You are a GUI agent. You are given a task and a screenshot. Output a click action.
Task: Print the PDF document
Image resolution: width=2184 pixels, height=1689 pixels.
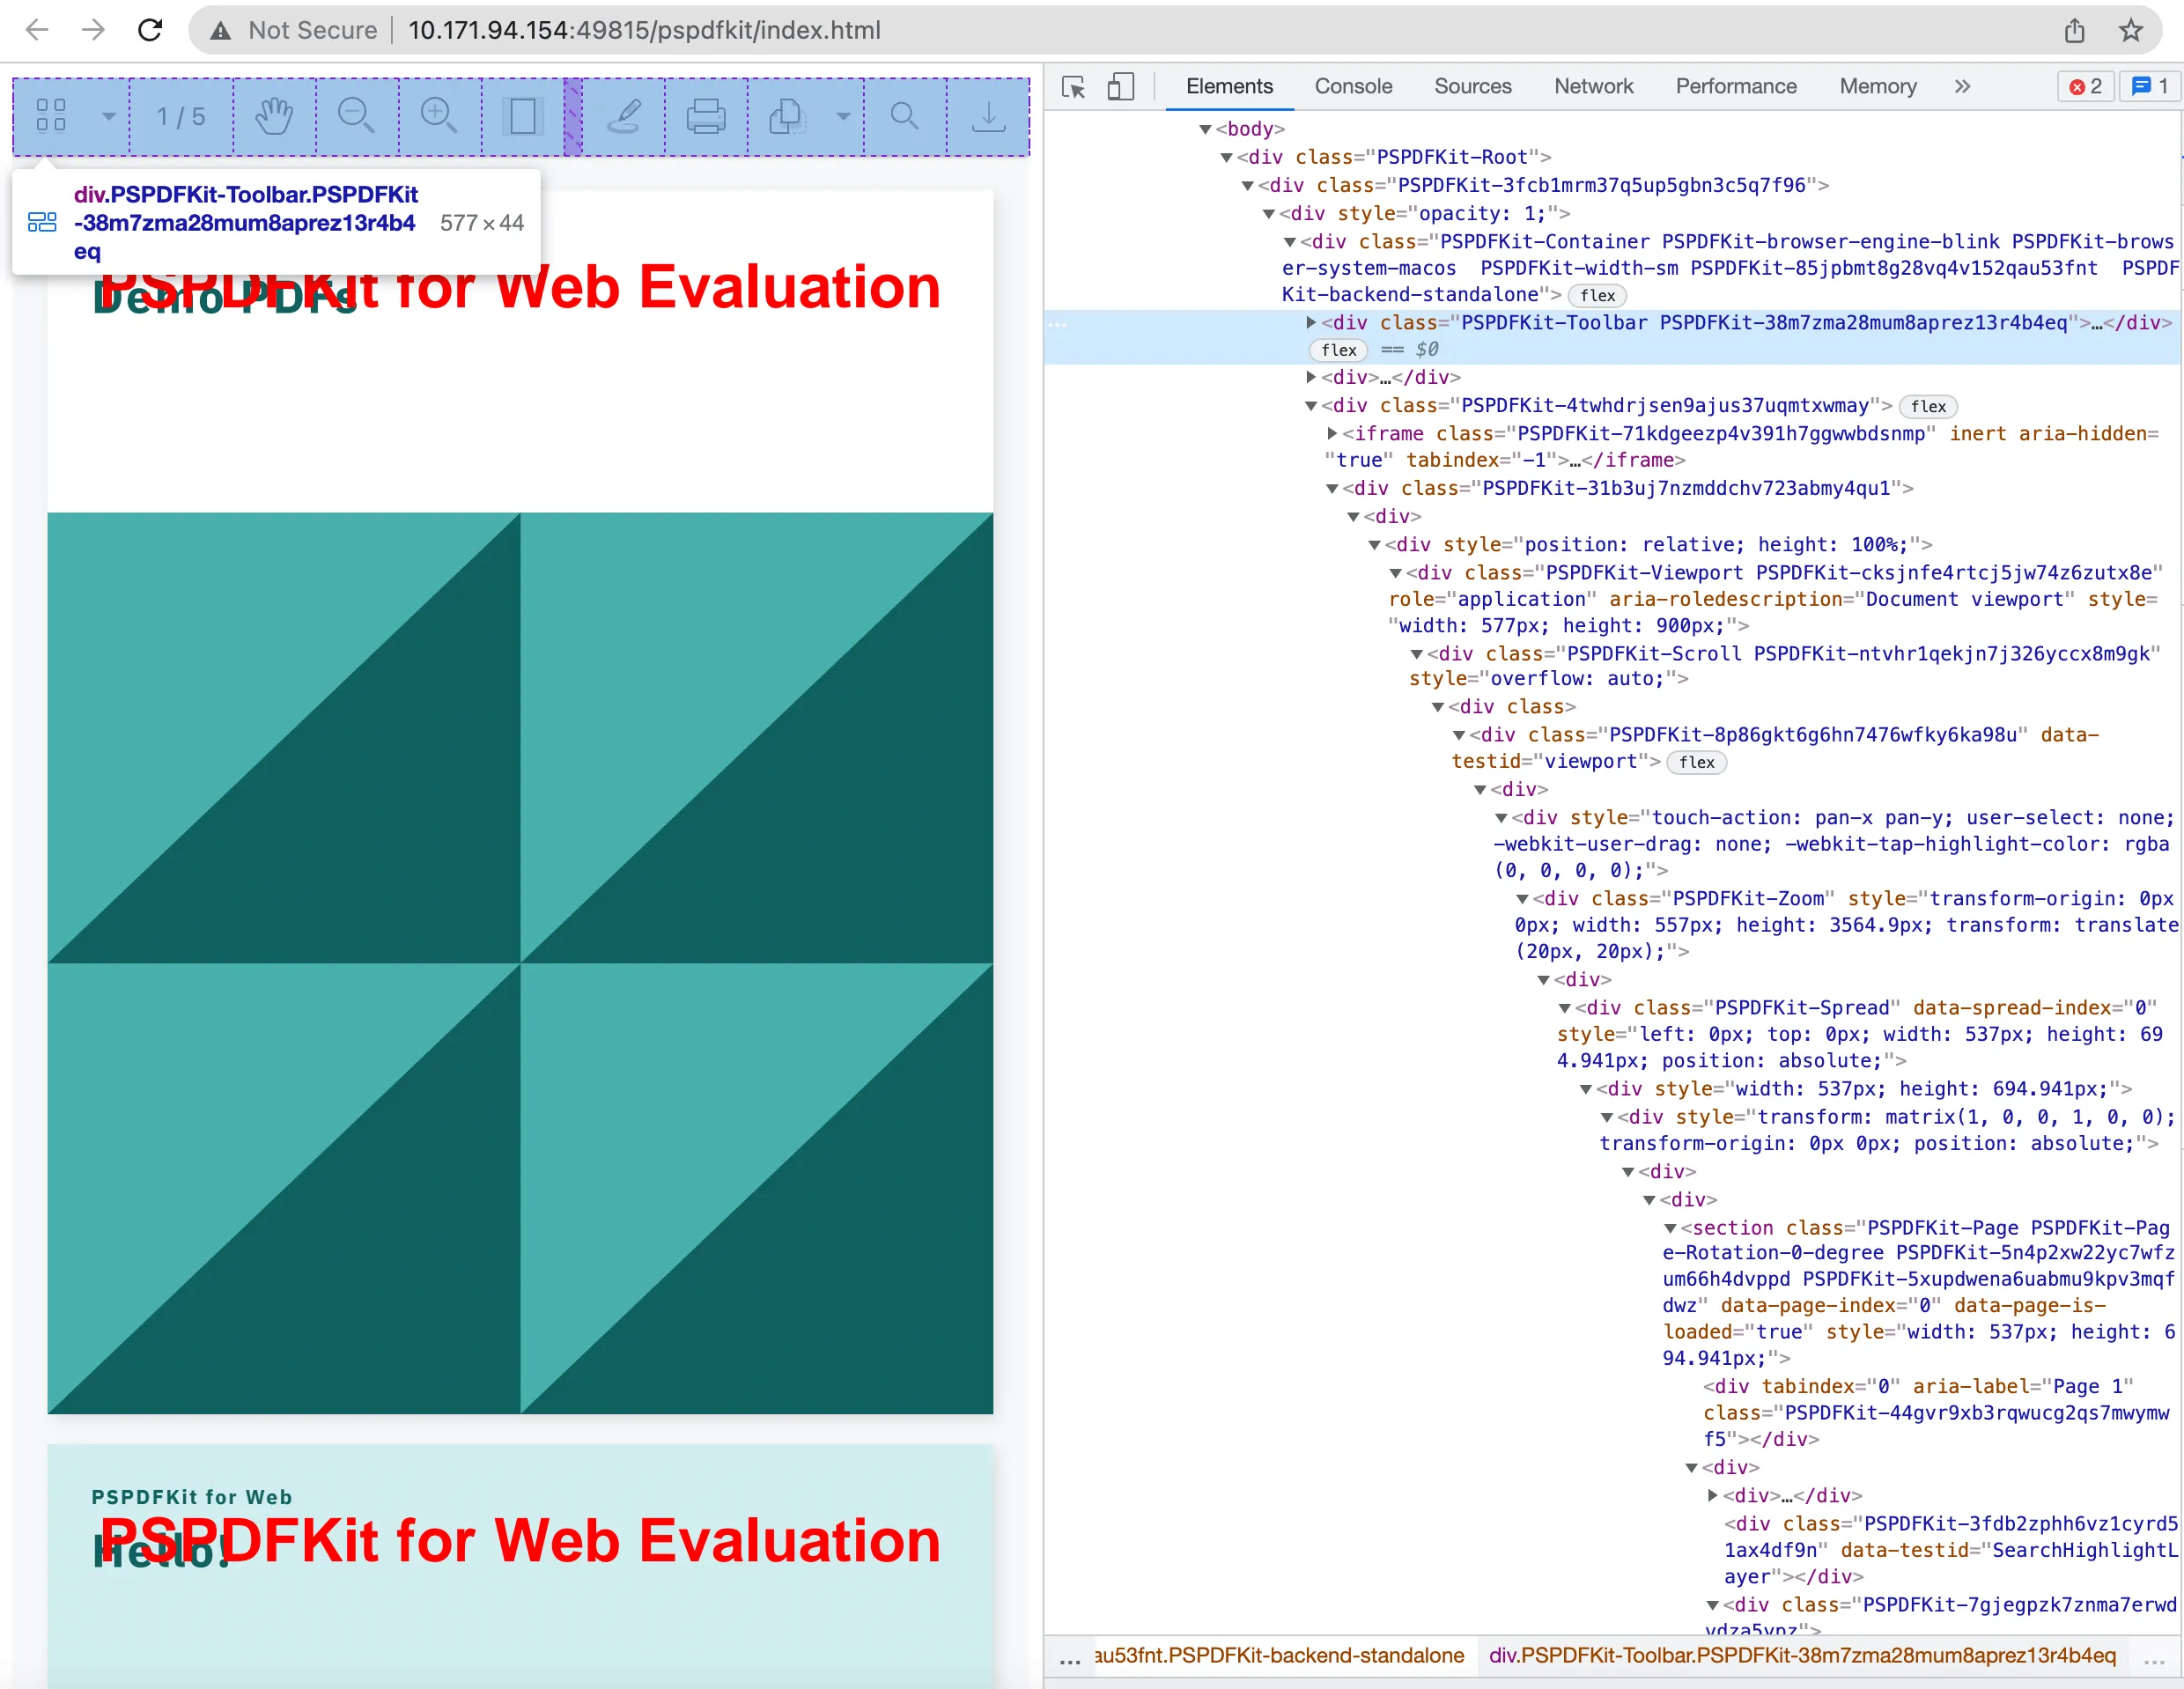coord(706,116)
